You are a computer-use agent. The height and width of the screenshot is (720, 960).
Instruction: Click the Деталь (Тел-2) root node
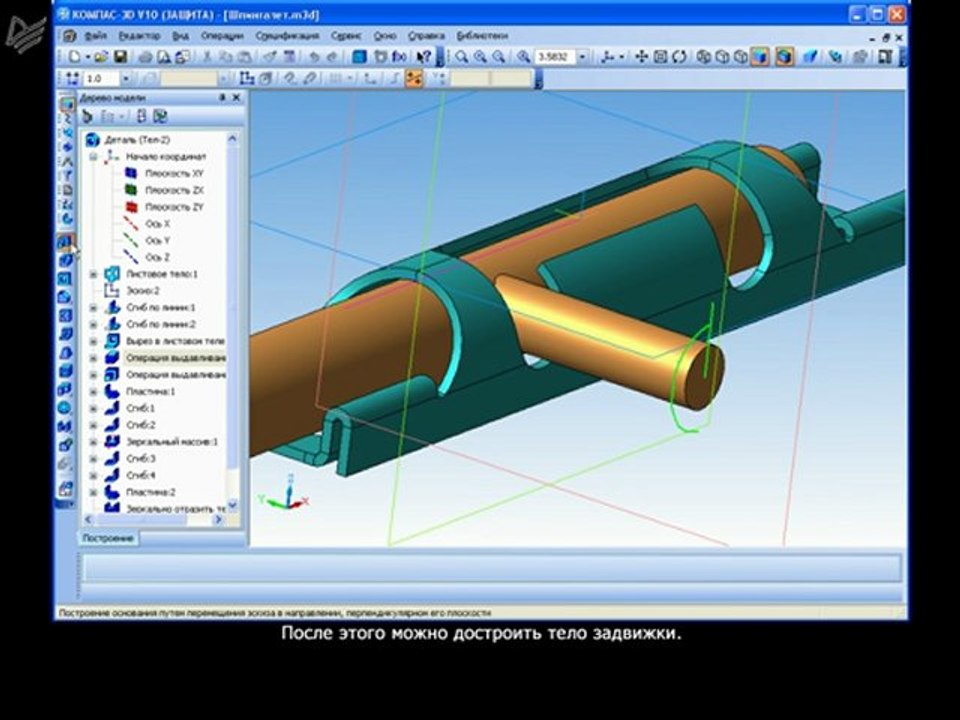click(x=137, y=140)
